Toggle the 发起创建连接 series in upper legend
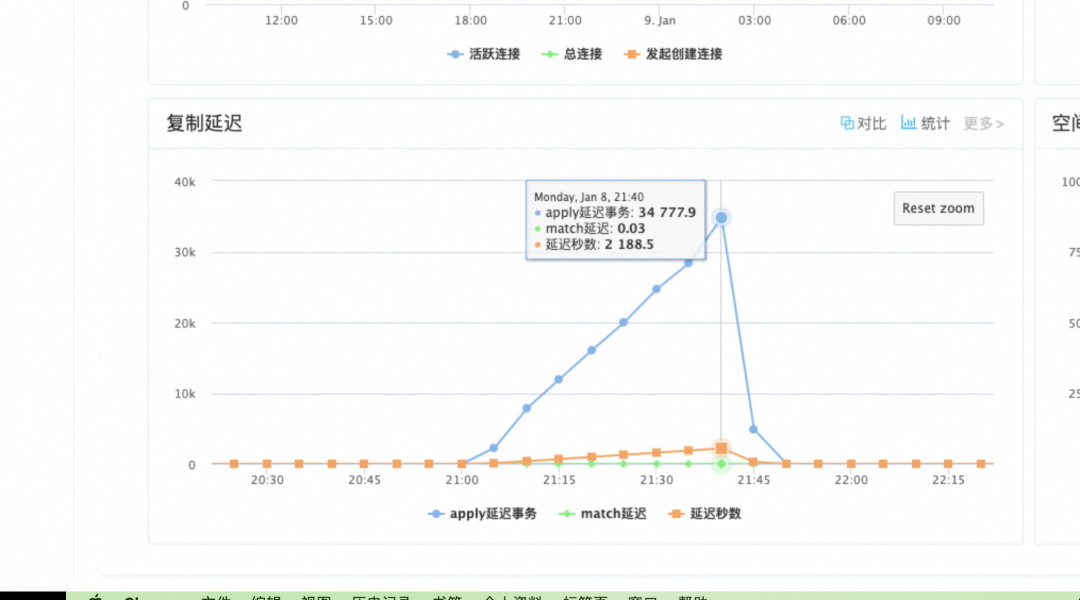The image size is (1080, 600). [x=672, y=54]
